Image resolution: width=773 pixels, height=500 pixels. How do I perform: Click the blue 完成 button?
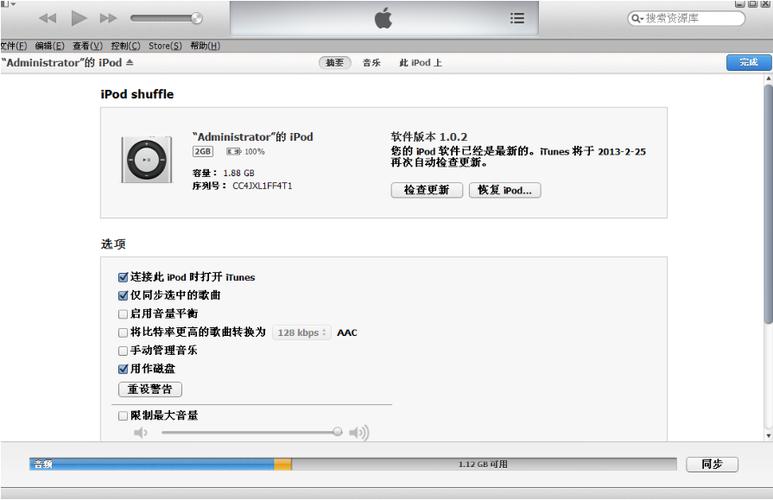click(x=748, y=62)
